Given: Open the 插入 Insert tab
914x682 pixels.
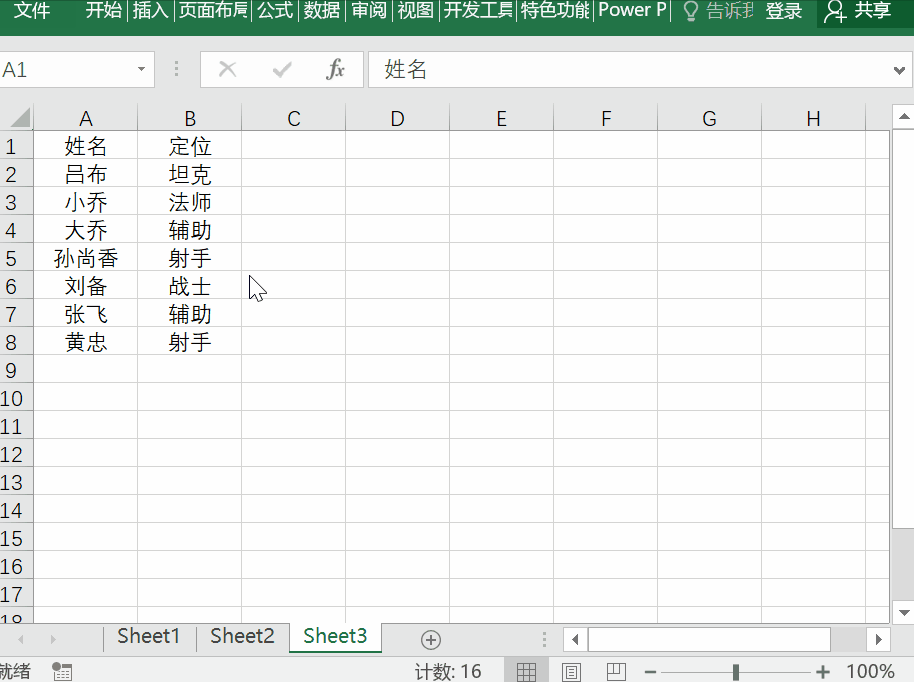Looking at the screenshot, I should (x=150, y=10).
